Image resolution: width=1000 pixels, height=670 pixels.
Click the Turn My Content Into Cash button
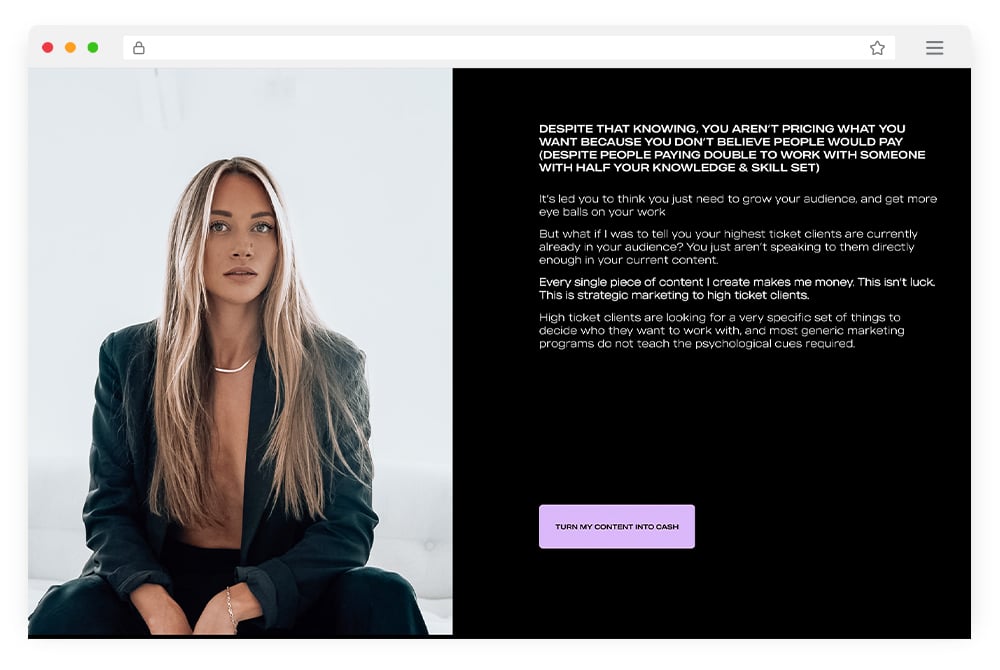[x=617, y=527]
